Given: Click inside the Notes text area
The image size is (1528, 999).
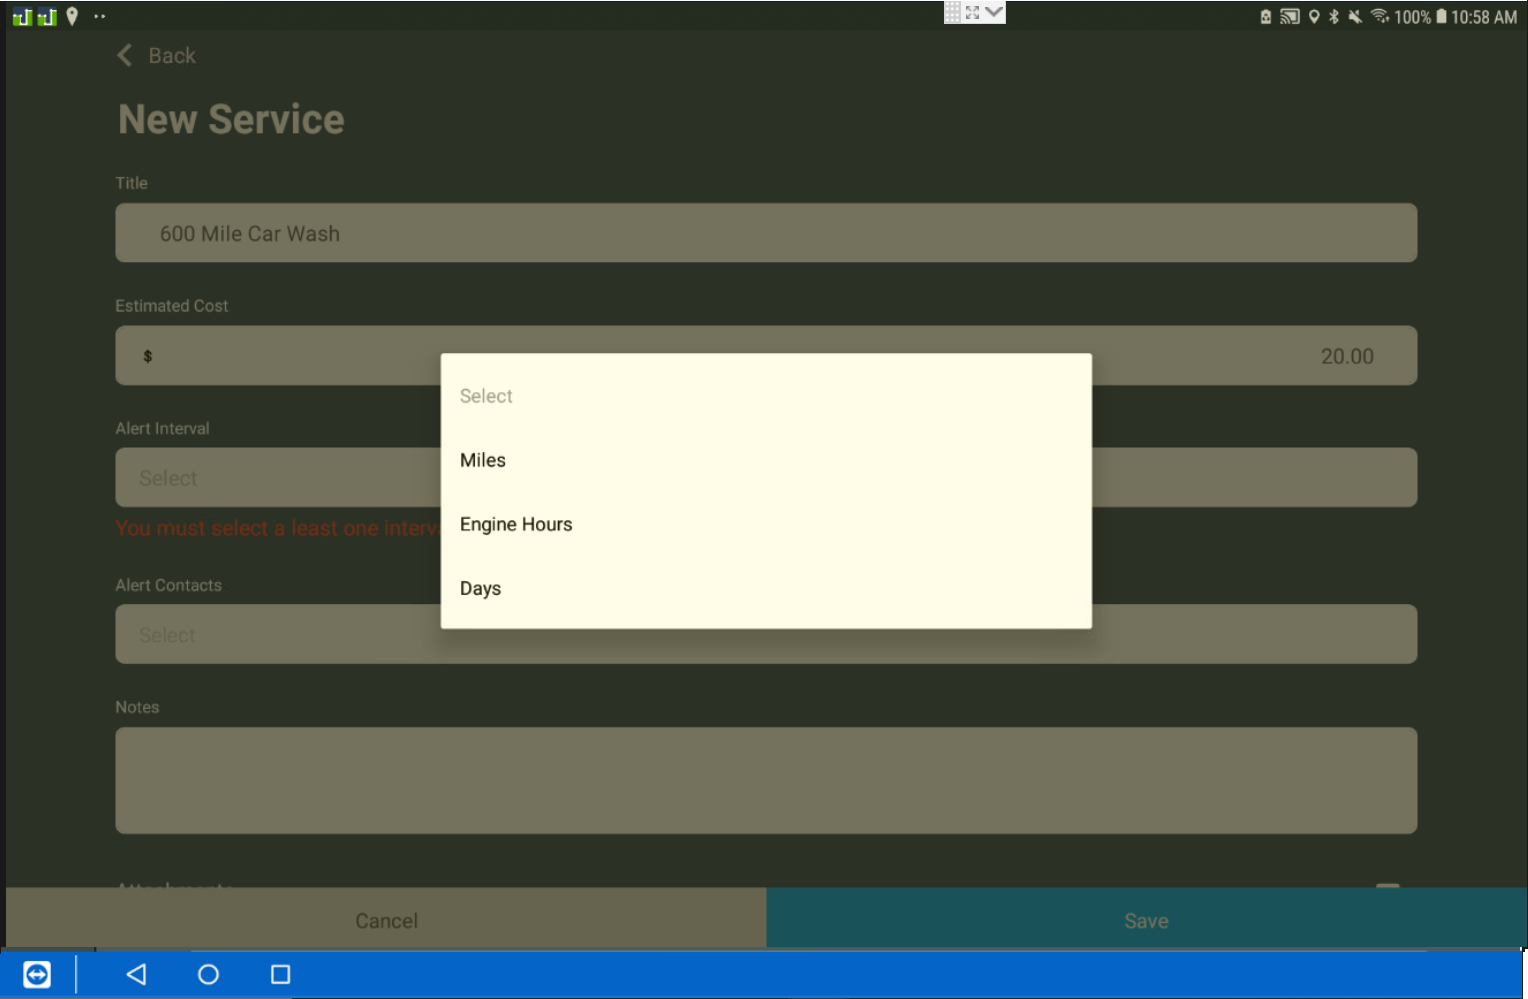Looking at the screenshot, I should pos(765,780).
